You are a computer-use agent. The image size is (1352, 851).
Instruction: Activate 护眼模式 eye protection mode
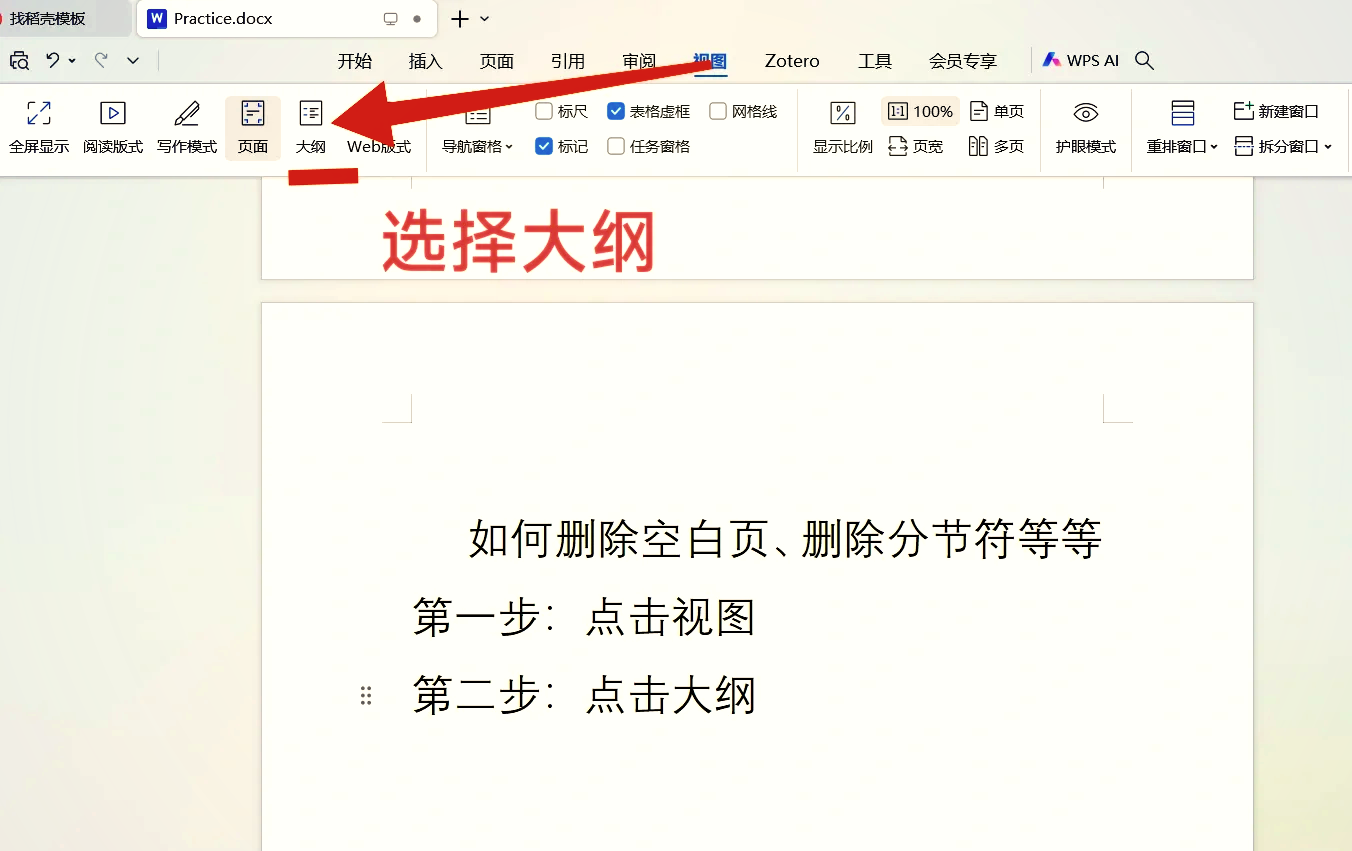1085,127
